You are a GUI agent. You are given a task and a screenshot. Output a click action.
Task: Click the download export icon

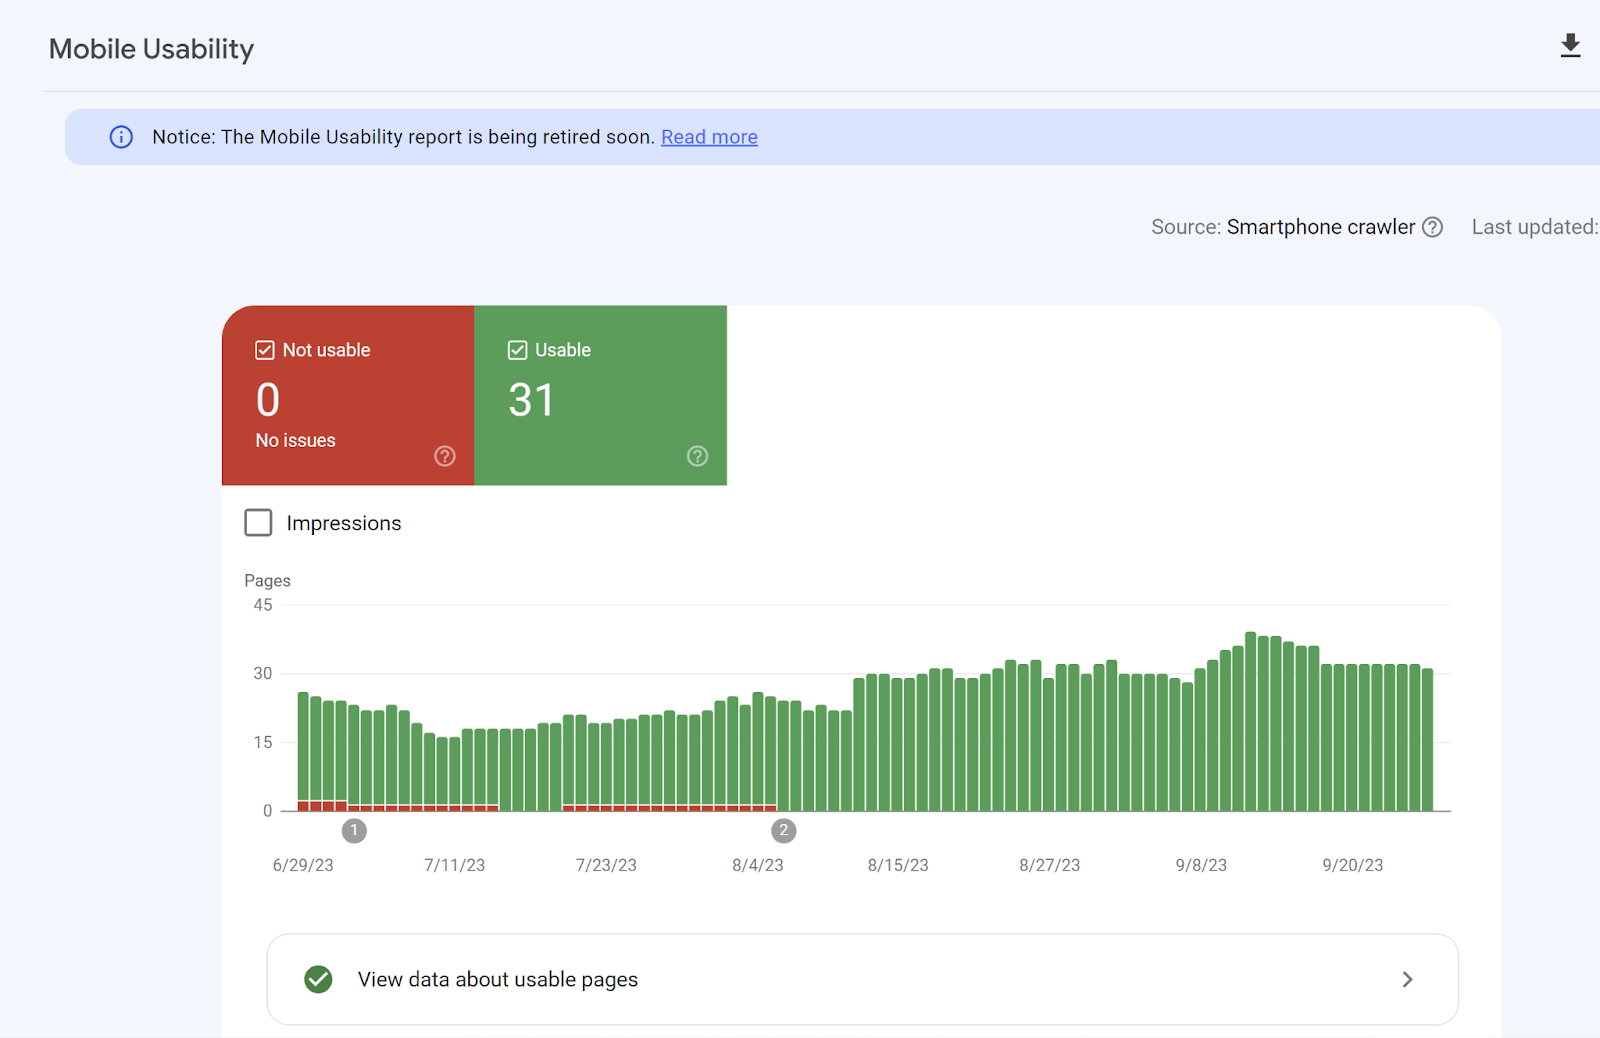pos(1570,46)
